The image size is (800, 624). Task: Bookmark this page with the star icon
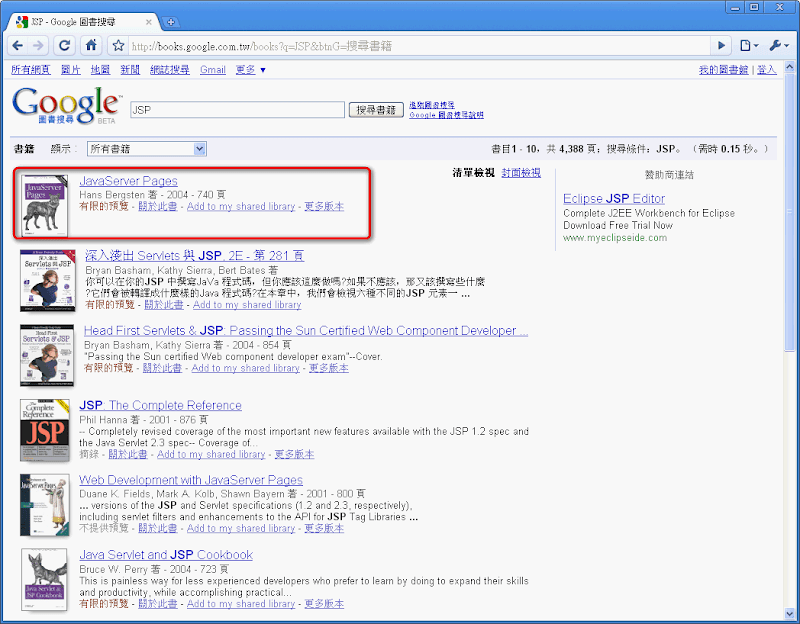point(118,45)
